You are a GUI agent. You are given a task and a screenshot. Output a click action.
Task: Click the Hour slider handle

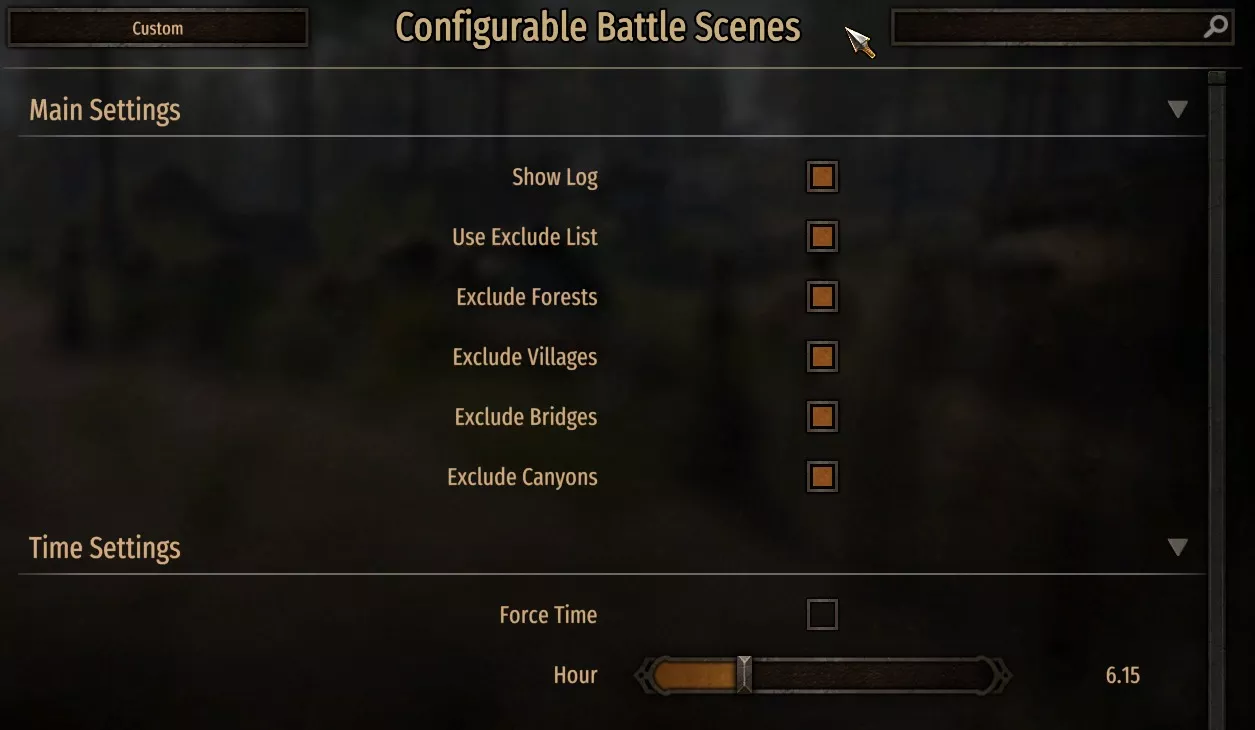click(744, 675)
